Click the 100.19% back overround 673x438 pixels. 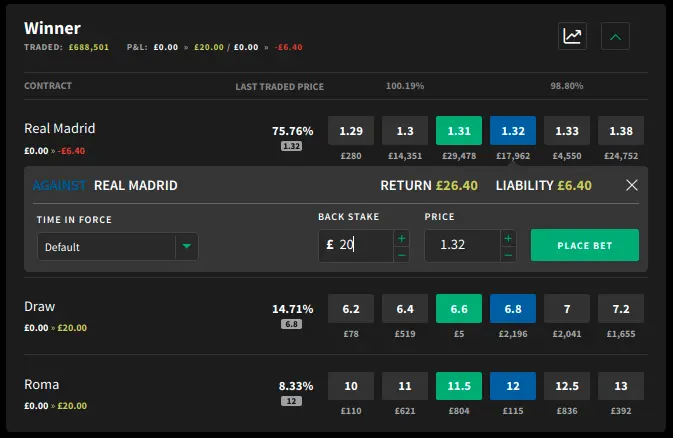tap(405, 86)
